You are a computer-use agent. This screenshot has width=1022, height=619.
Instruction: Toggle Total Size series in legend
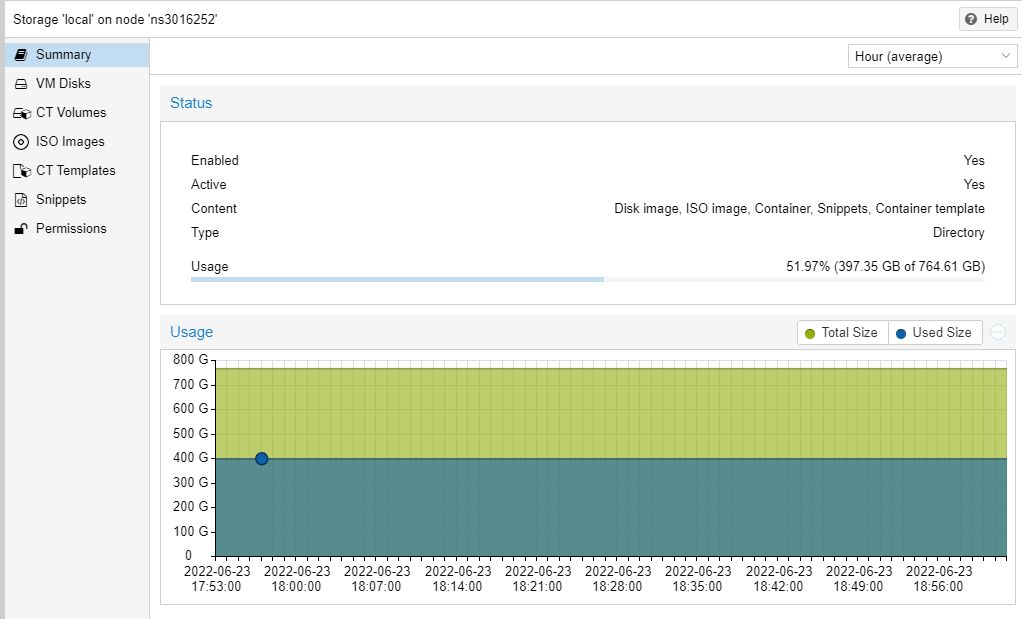841,333
